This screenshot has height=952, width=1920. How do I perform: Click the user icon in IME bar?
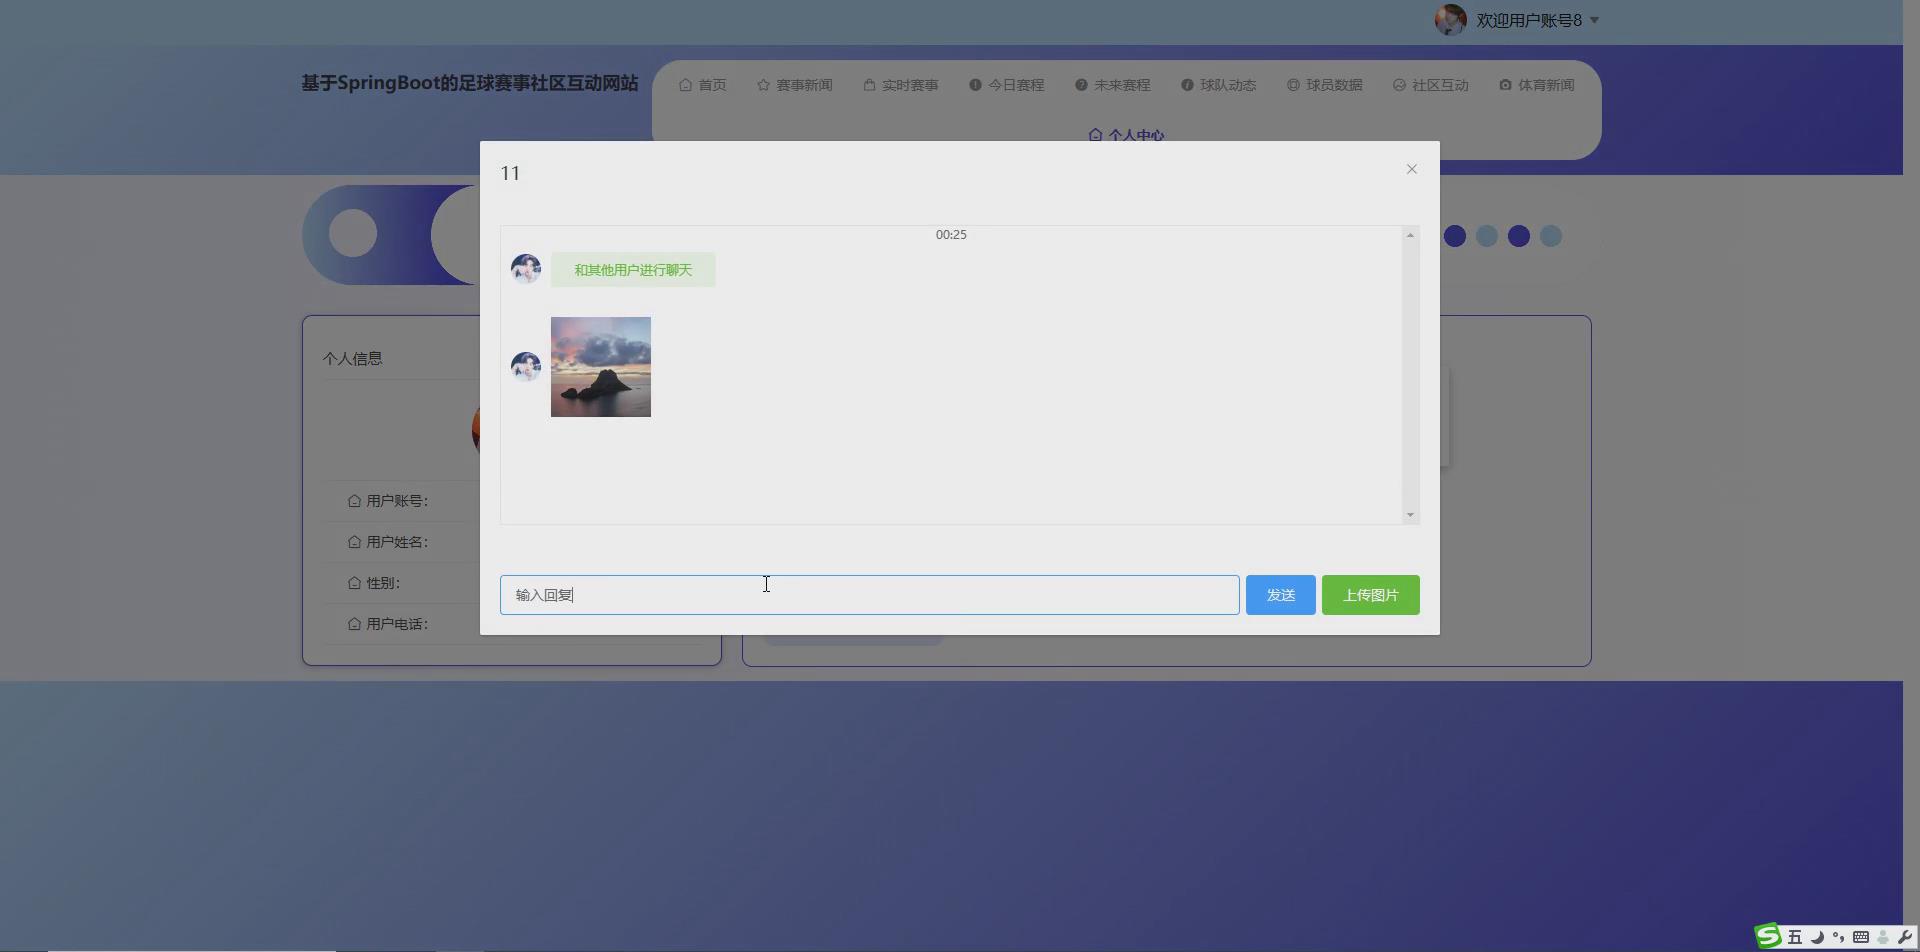coord(1883,937)
